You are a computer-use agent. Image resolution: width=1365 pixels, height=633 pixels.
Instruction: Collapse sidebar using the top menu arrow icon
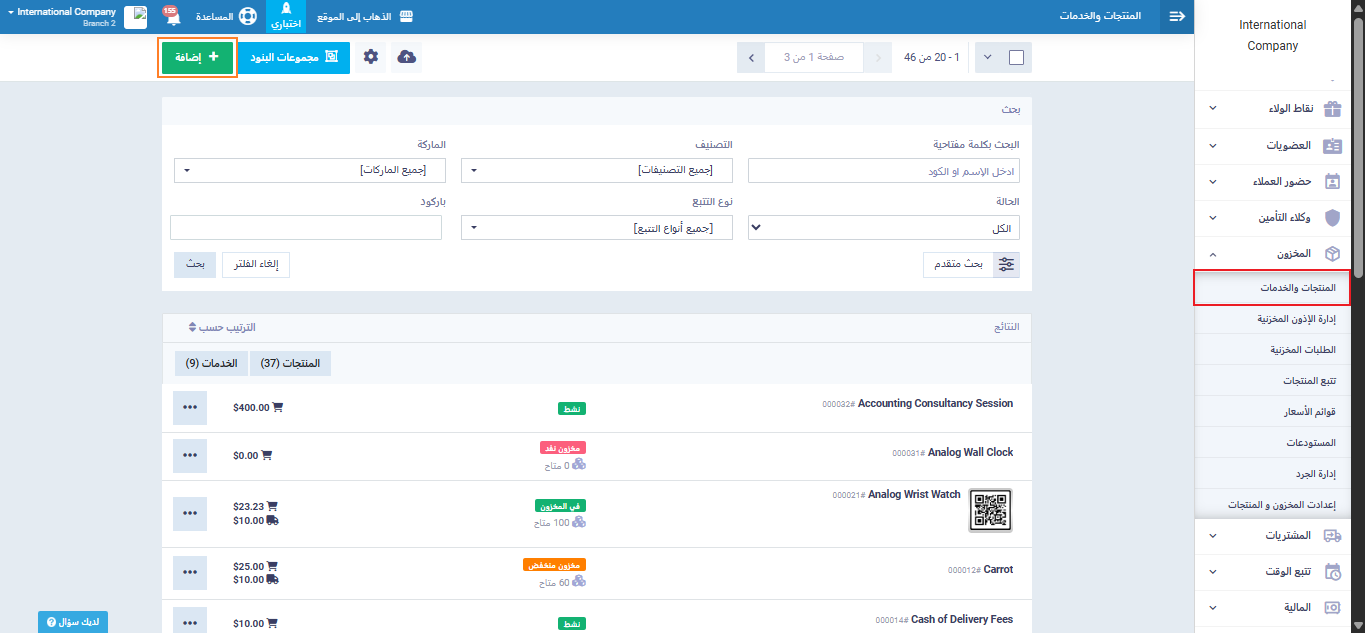1176,17
